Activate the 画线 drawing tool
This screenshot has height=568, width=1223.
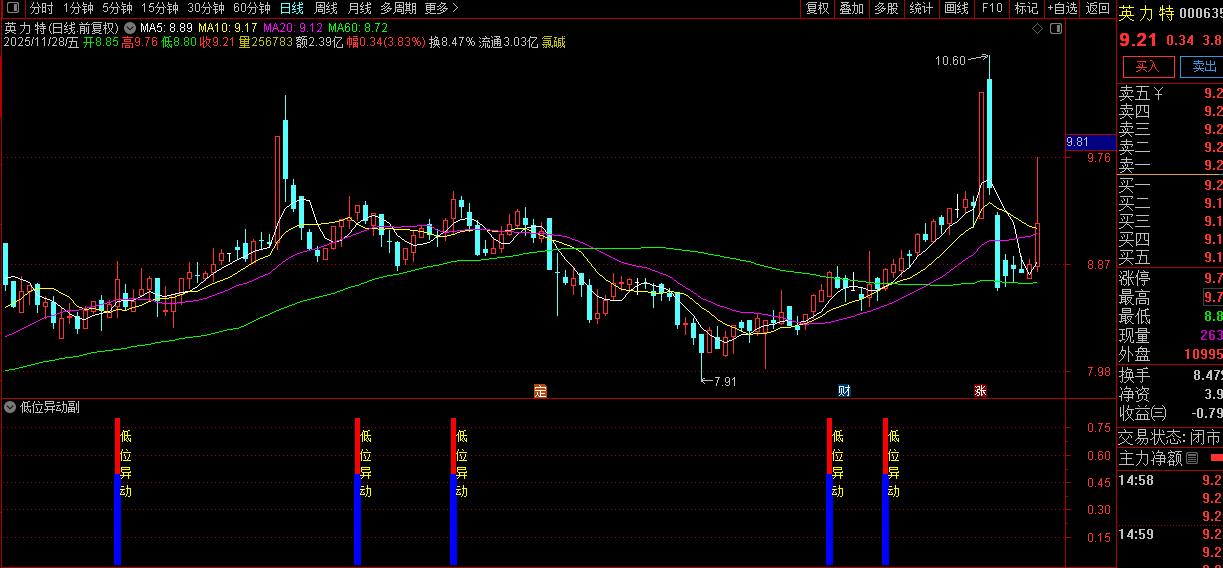(x=956, y=8)
